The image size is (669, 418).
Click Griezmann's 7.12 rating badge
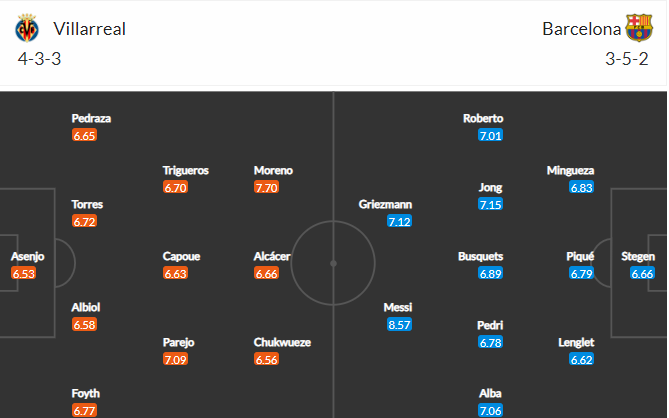click(x=399, y=221)
